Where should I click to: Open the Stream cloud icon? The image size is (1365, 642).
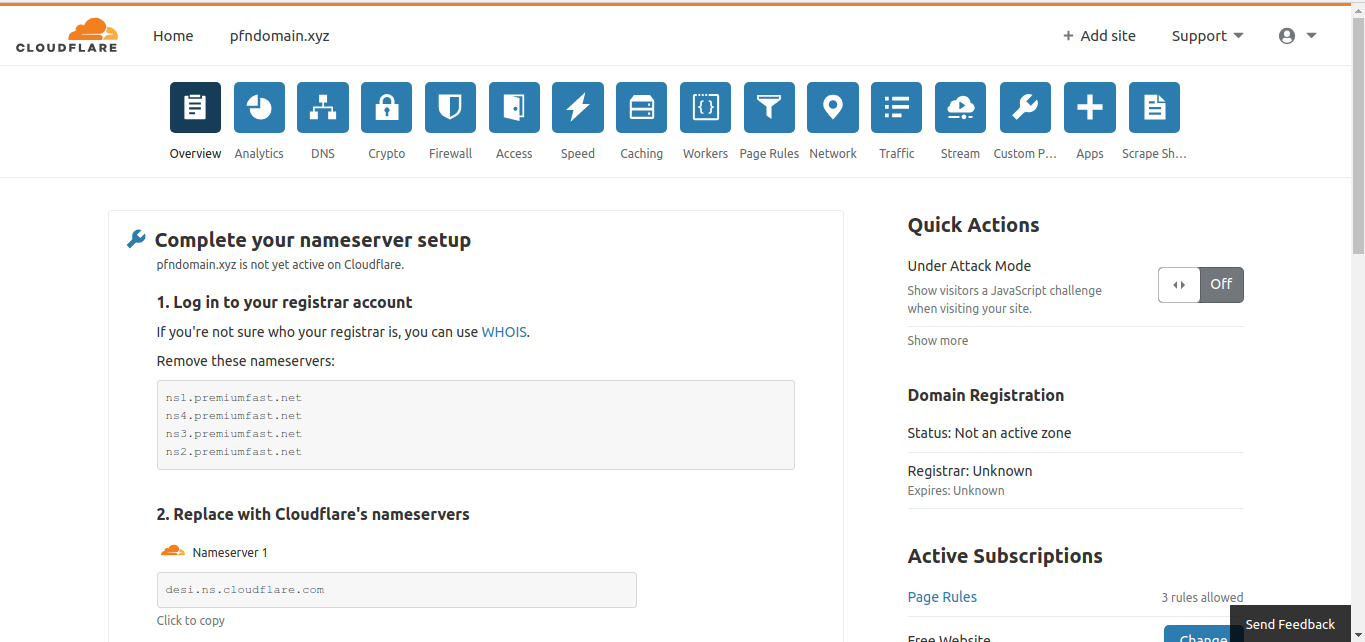pyautogui.click(x=960, y=107)
